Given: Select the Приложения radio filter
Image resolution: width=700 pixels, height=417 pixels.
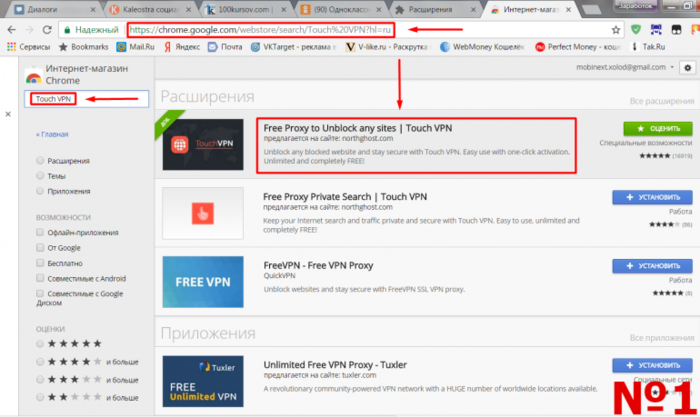Looking at the screenshot, I should click(40, 191).
